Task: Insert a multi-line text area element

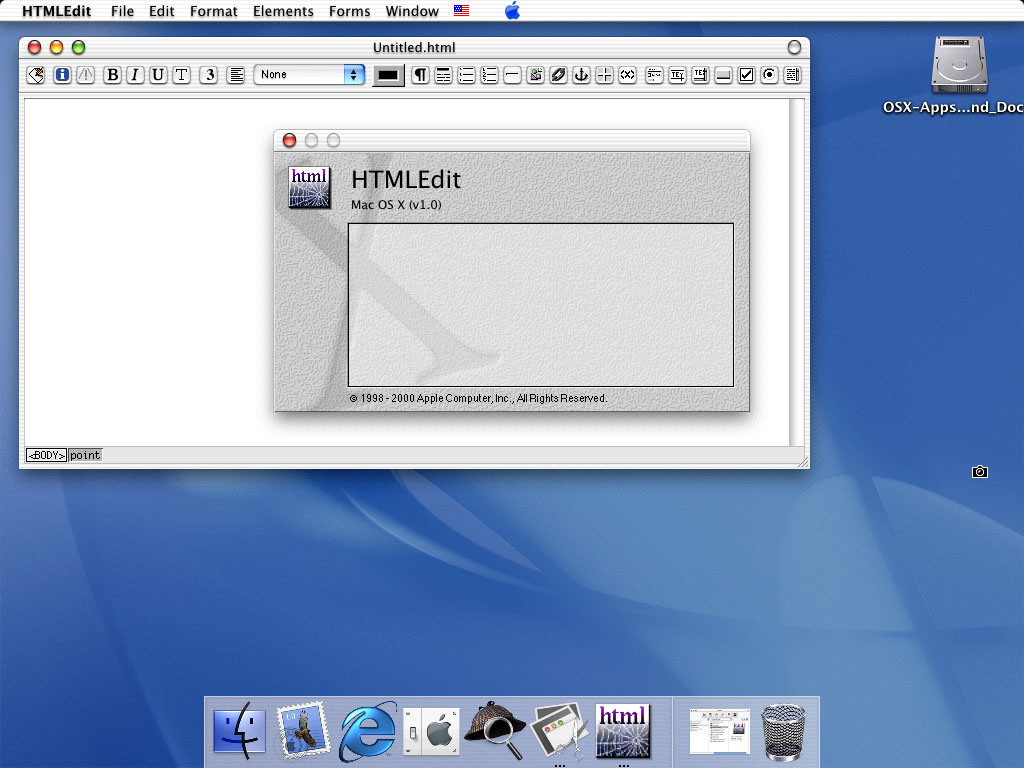Action: coord(700,75)
